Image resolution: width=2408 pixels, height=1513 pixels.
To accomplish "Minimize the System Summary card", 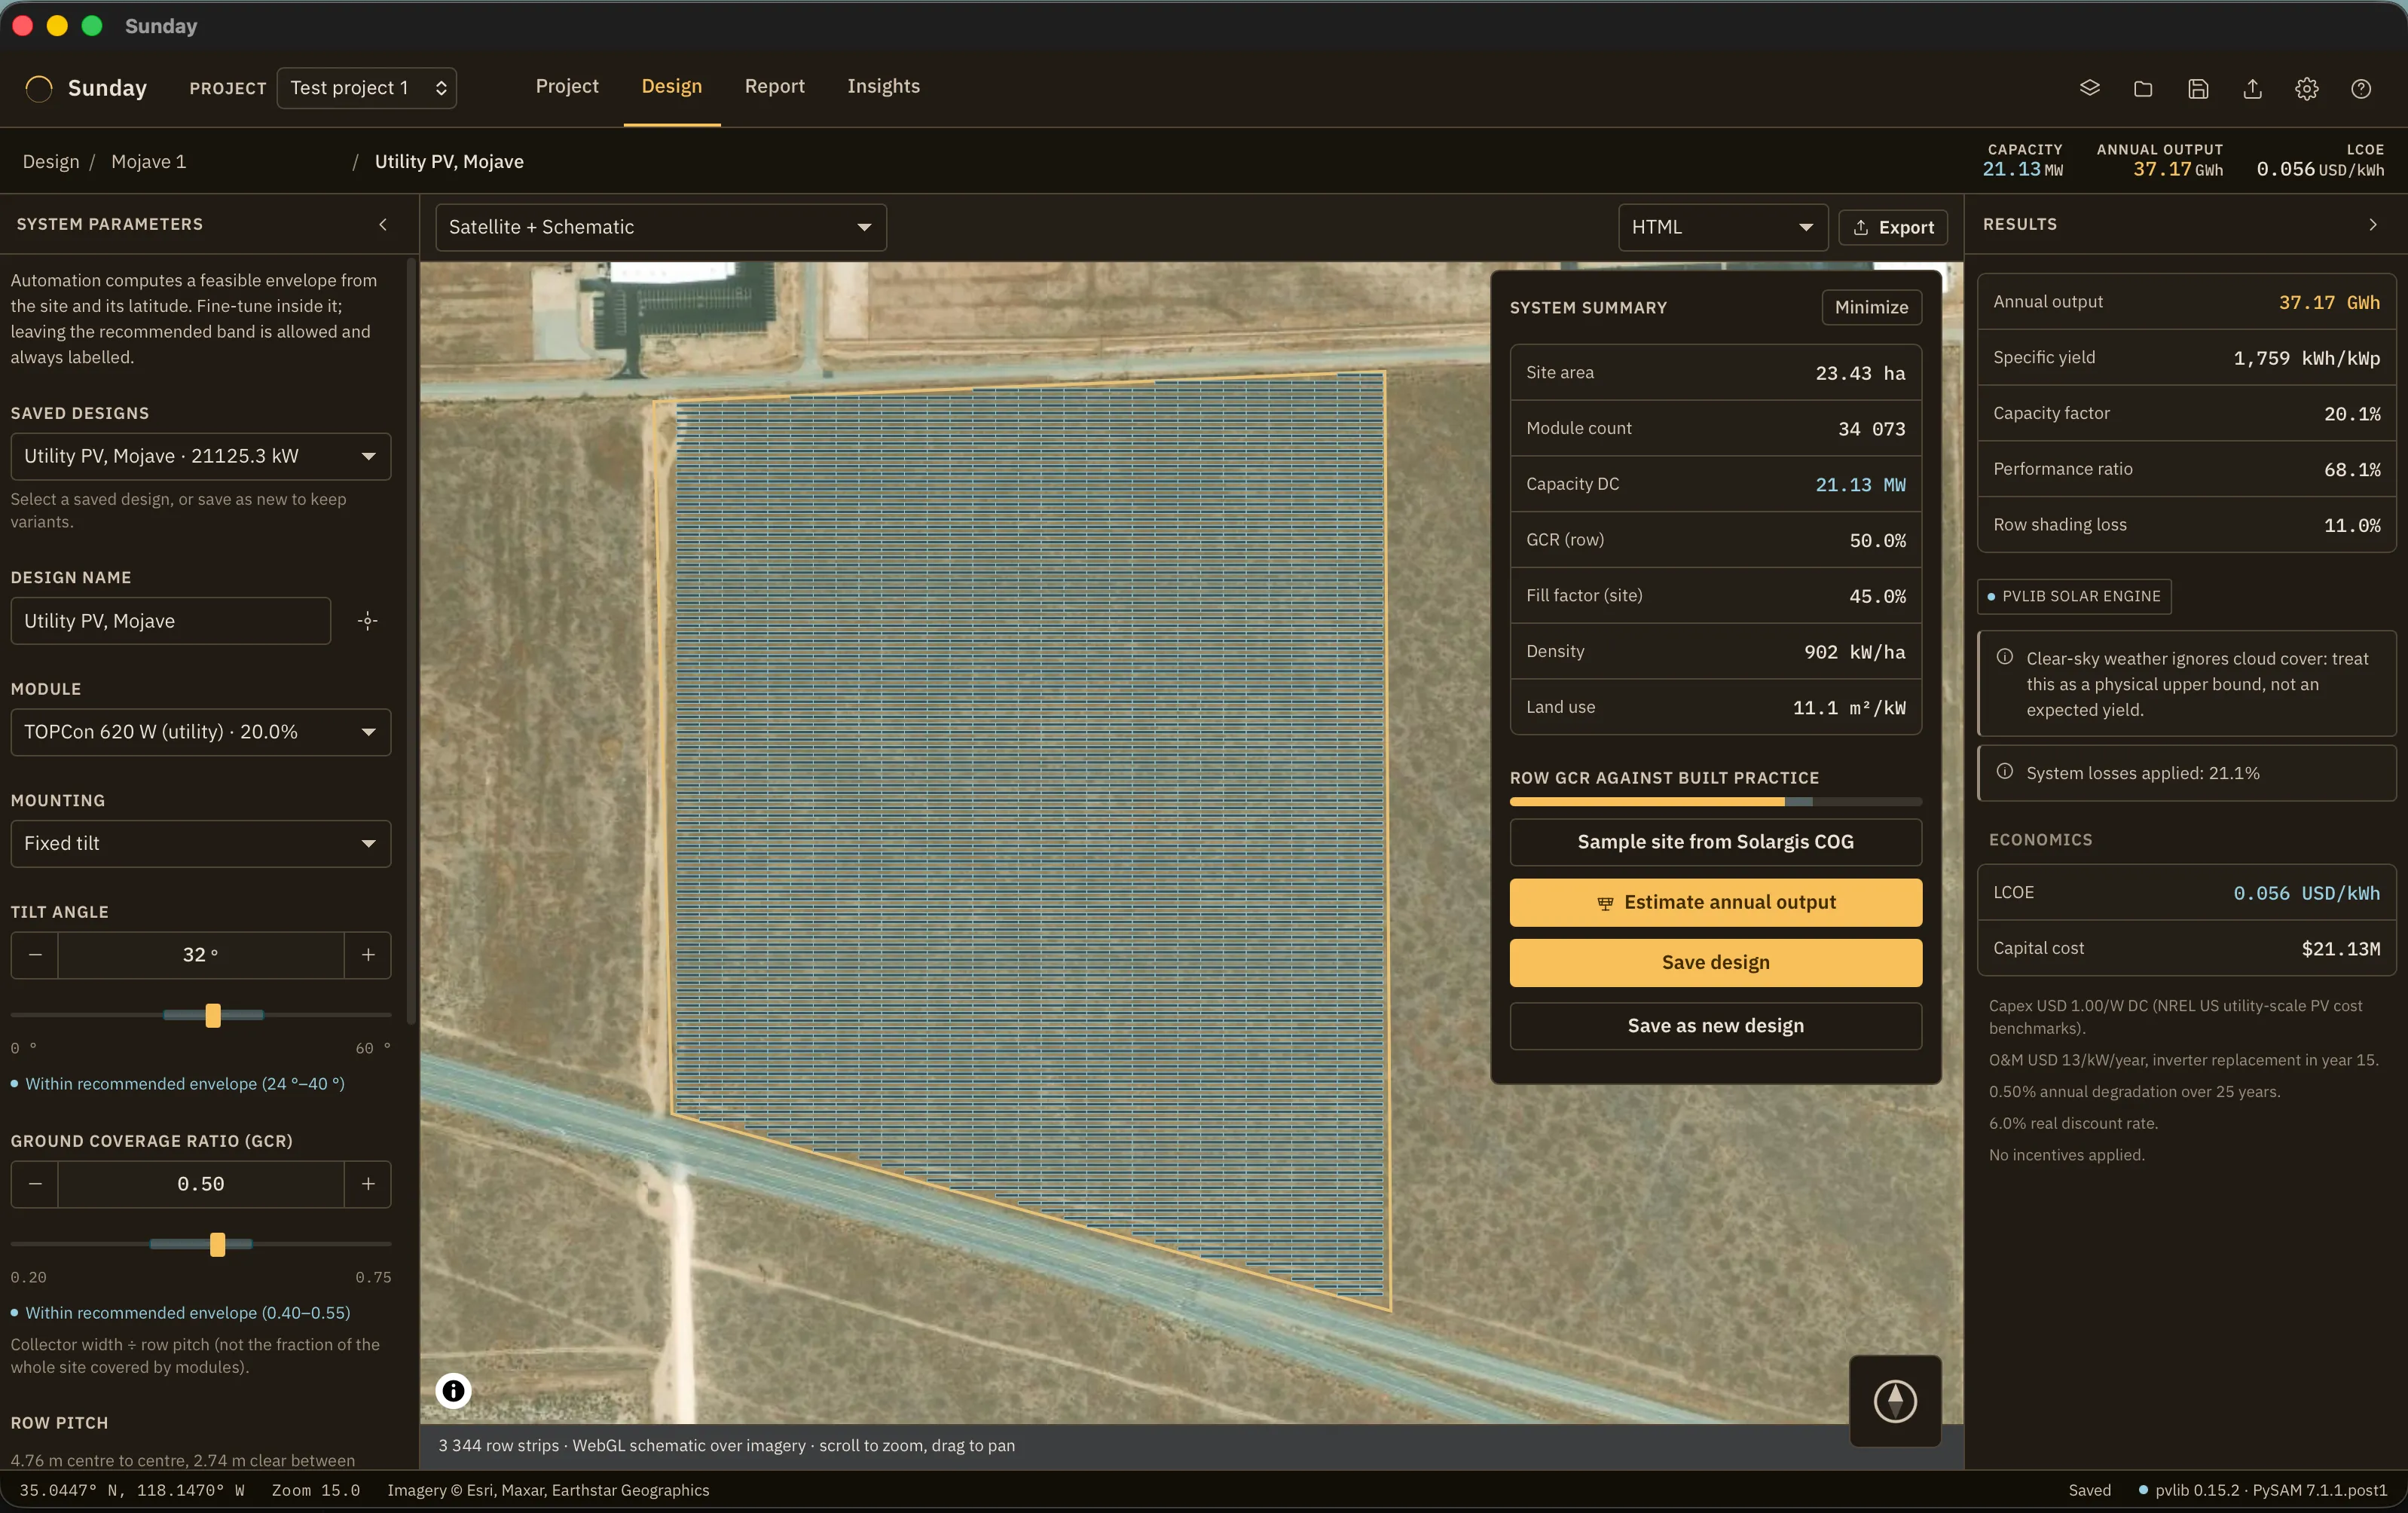I will point(1871,307).
